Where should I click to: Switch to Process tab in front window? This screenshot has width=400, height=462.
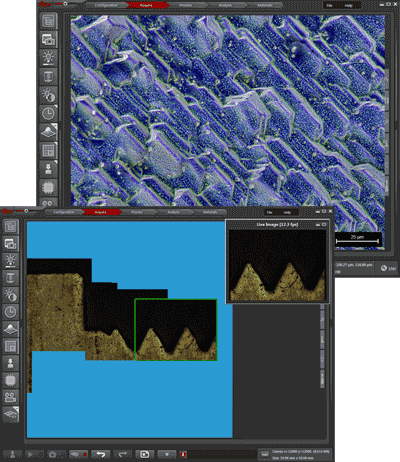click(x=137, y=212)
